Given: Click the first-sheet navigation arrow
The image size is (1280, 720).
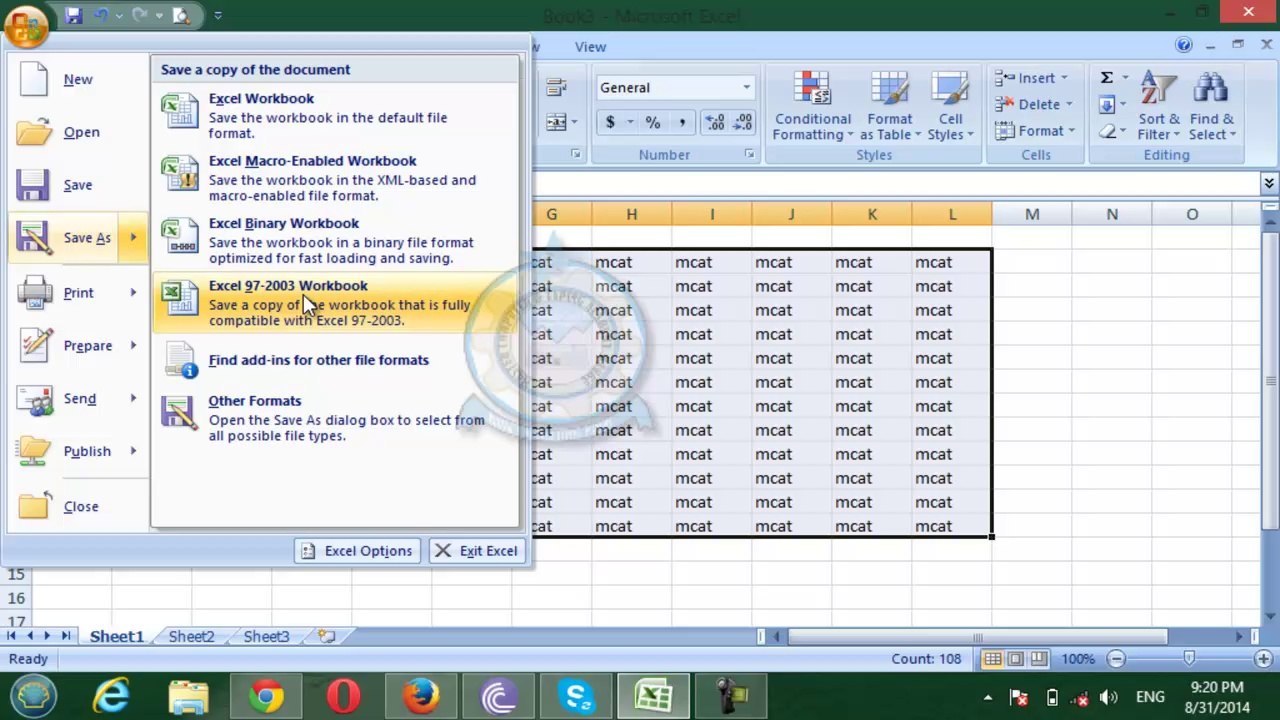Looking at the screenshot, I should point(12,636).
